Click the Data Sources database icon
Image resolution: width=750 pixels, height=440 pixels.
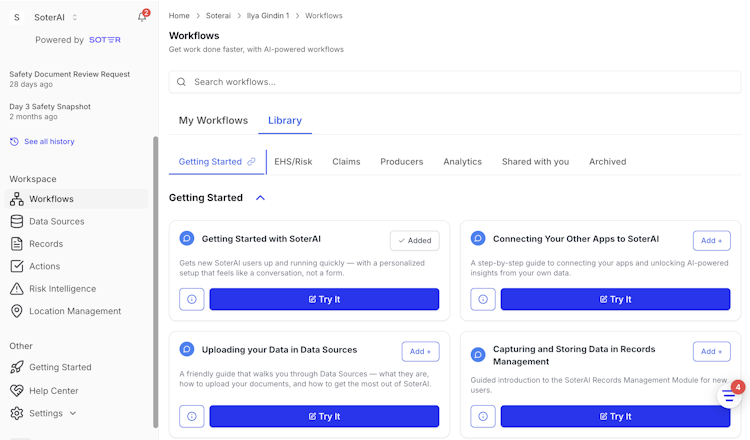(x=17, y=221)
